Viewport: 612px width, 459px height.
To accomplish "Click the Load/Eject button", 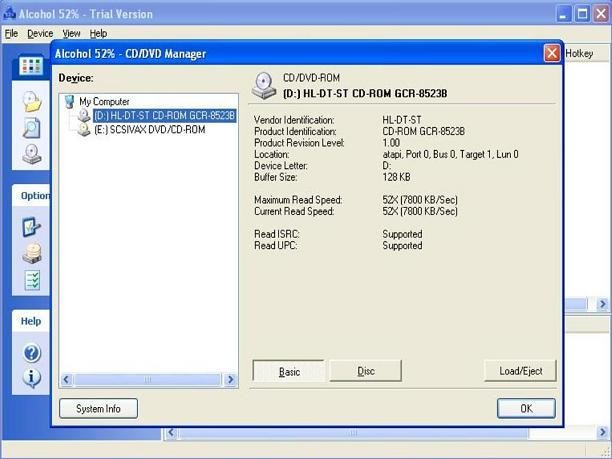I will click(x=520, y=371).
